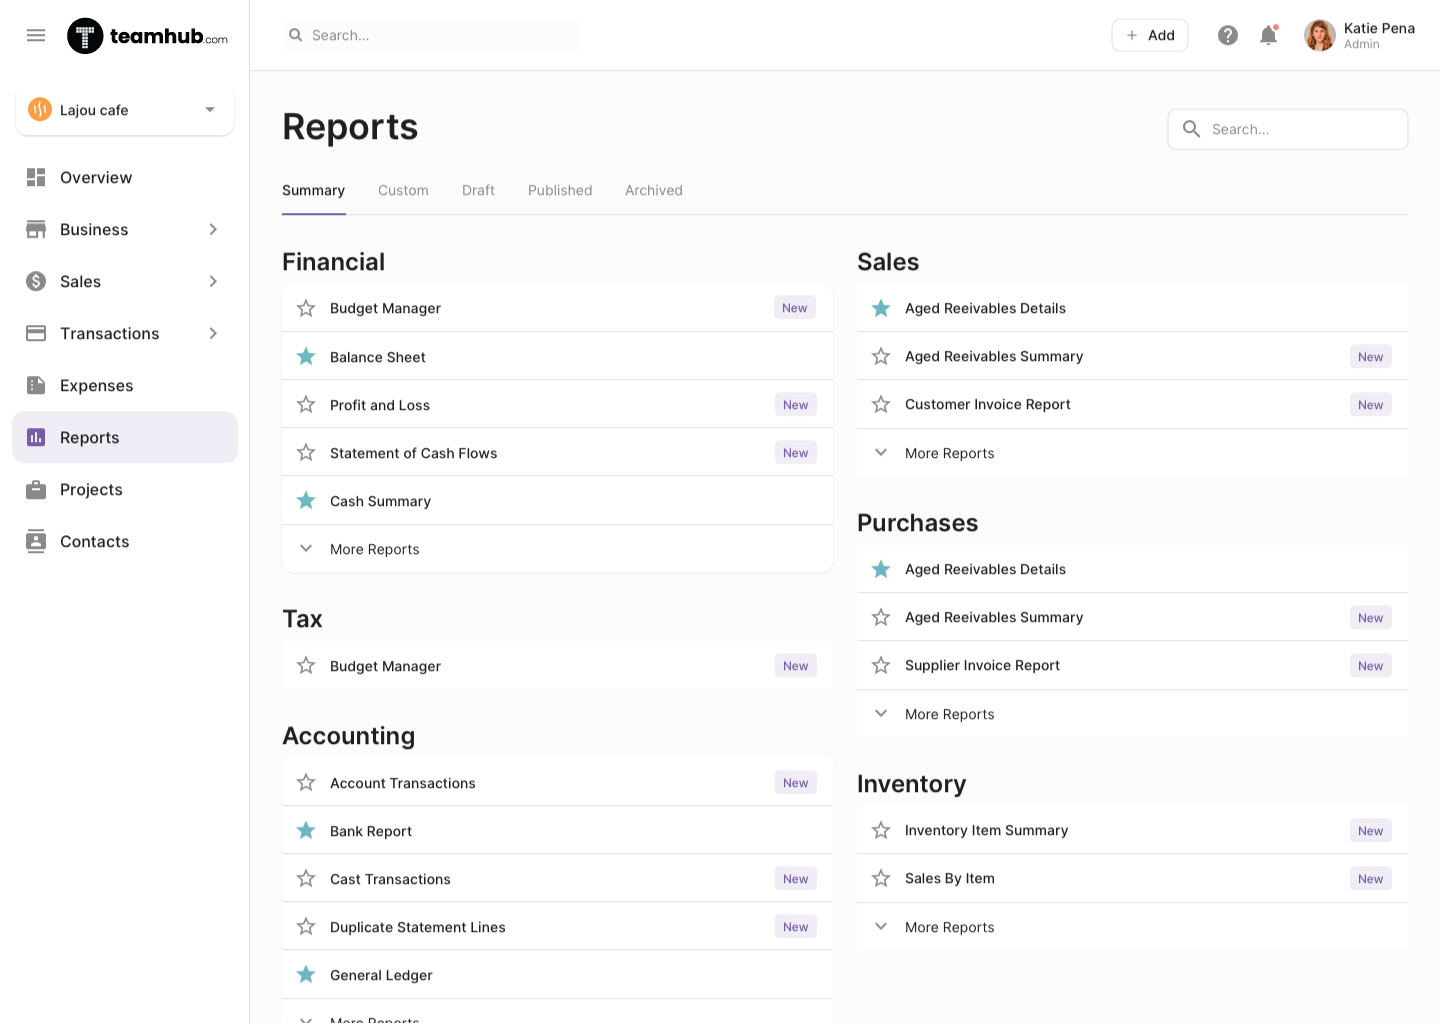Star Aged Reeivables Summary under Sales

pyautogui.click(x=881, y=356)
